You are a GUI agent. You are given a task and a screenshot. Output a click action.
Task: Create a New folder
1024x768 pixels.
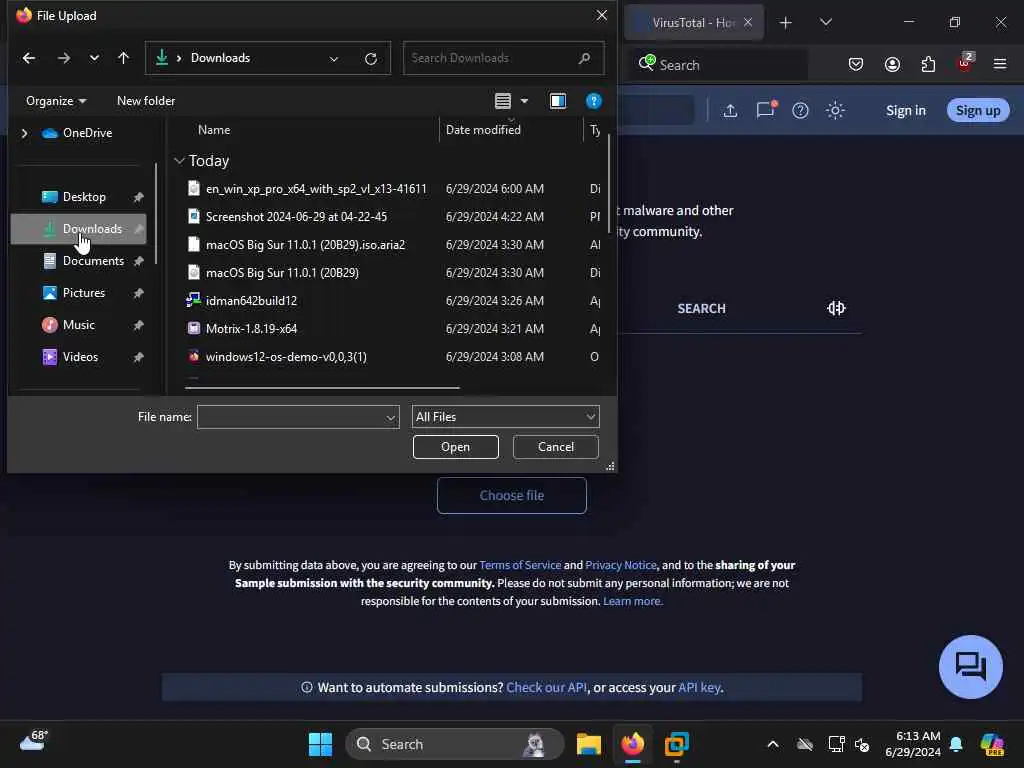[146, 101]
